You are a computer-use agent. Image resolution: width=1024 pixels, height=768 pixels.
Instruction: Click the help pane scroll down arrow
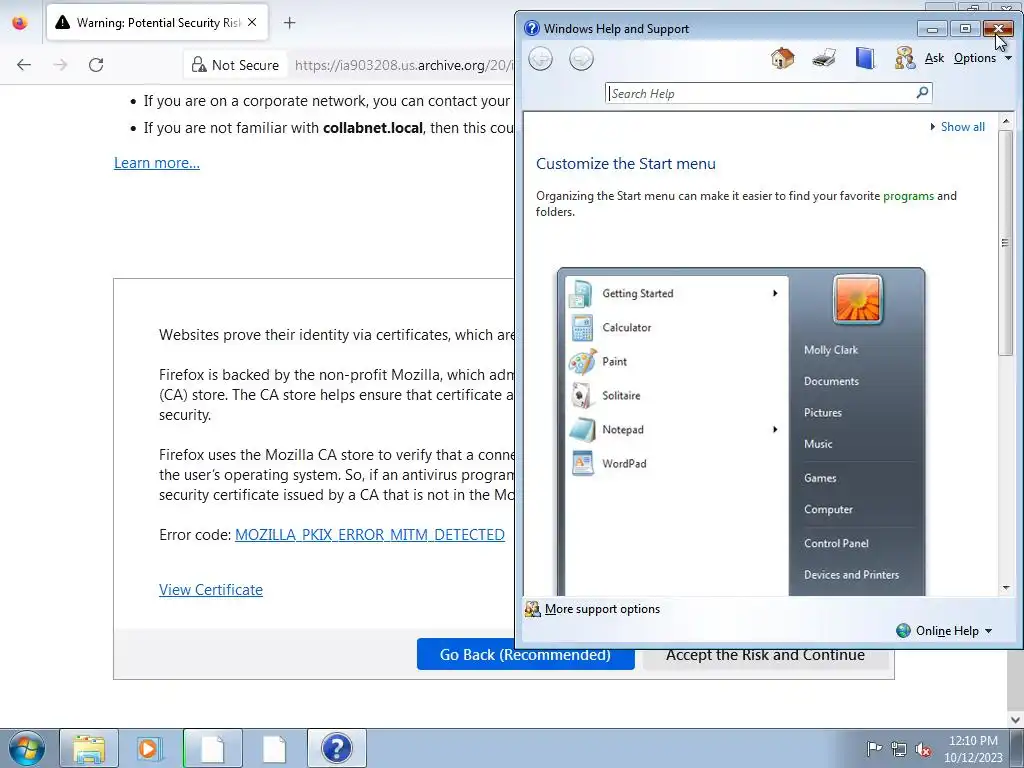point(1006,588)
